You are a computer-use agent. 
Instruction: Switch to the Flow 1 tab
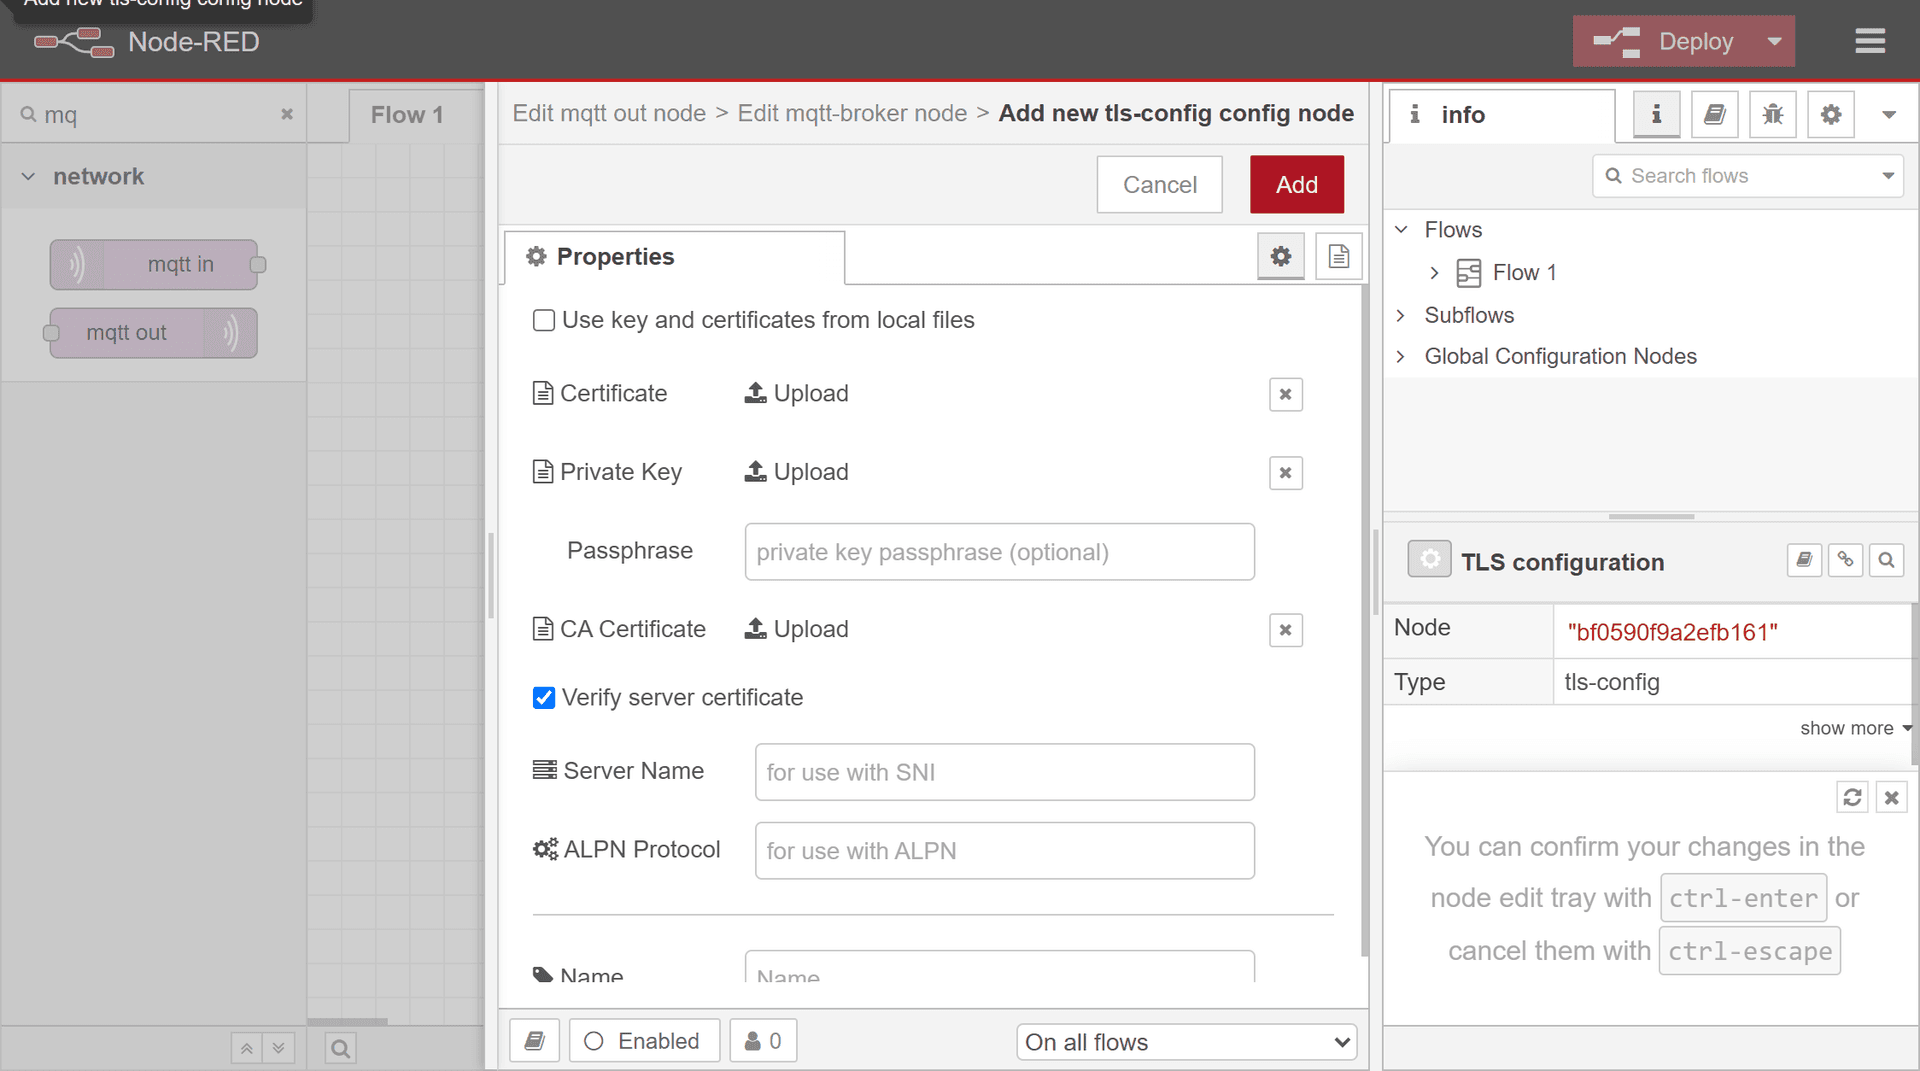pyautogui.click(x=406, y=114)
